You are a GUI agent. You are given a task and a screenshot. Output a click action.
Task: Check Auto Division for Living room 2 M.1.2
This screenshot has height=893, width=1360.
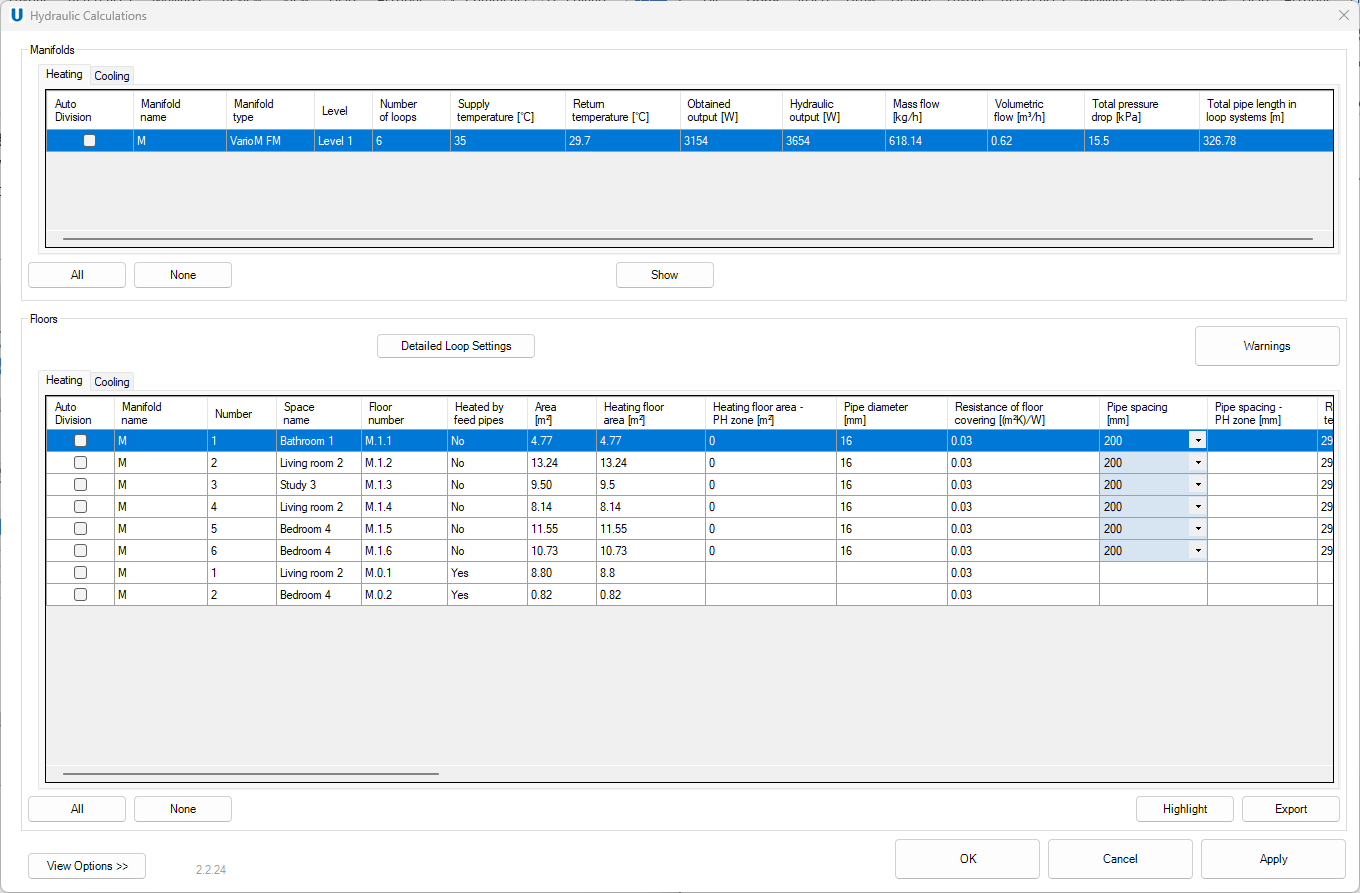click(x=80, y=463)
